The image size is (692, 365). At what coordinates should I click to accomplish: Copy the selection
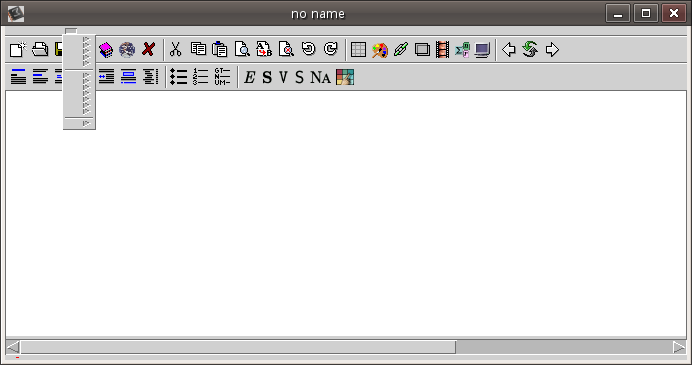[x=198, y=49]
